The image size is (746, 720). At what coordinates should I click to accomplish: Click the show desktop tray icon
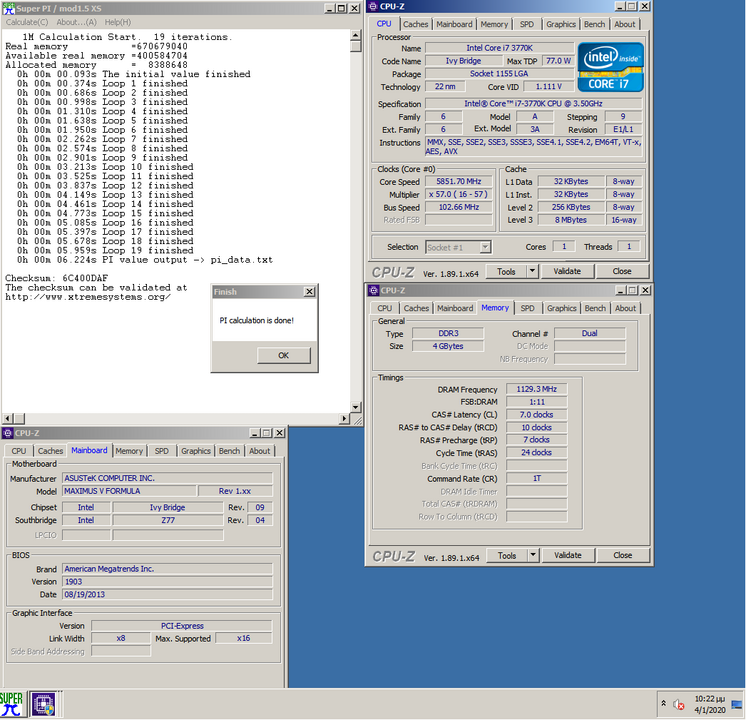coord(736,704)
